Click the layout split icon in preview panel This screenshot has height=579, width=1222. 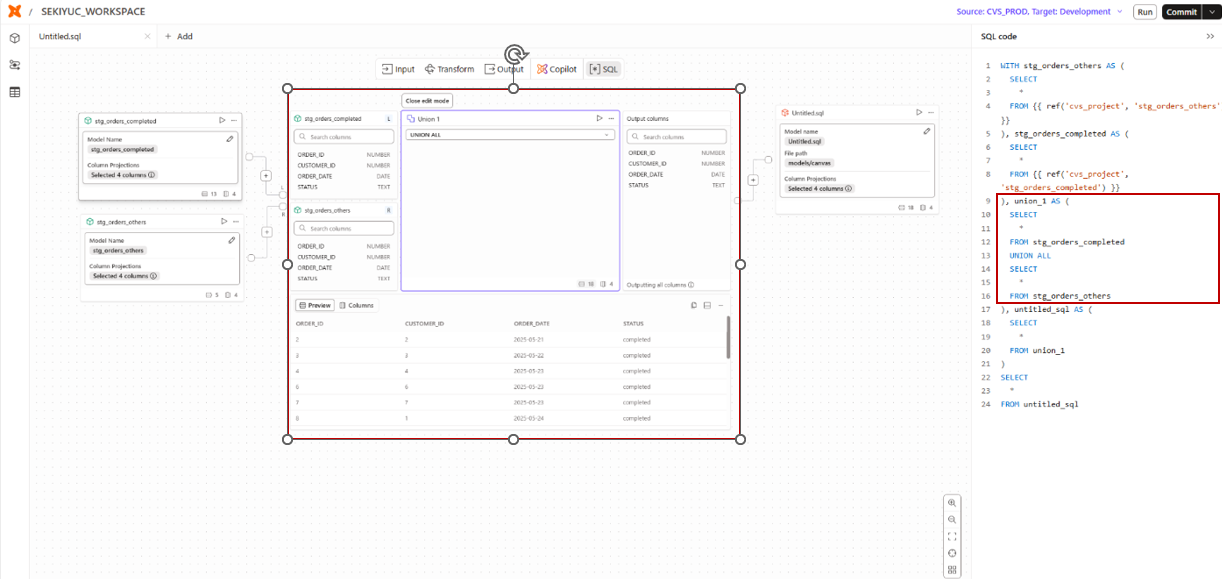707,305
